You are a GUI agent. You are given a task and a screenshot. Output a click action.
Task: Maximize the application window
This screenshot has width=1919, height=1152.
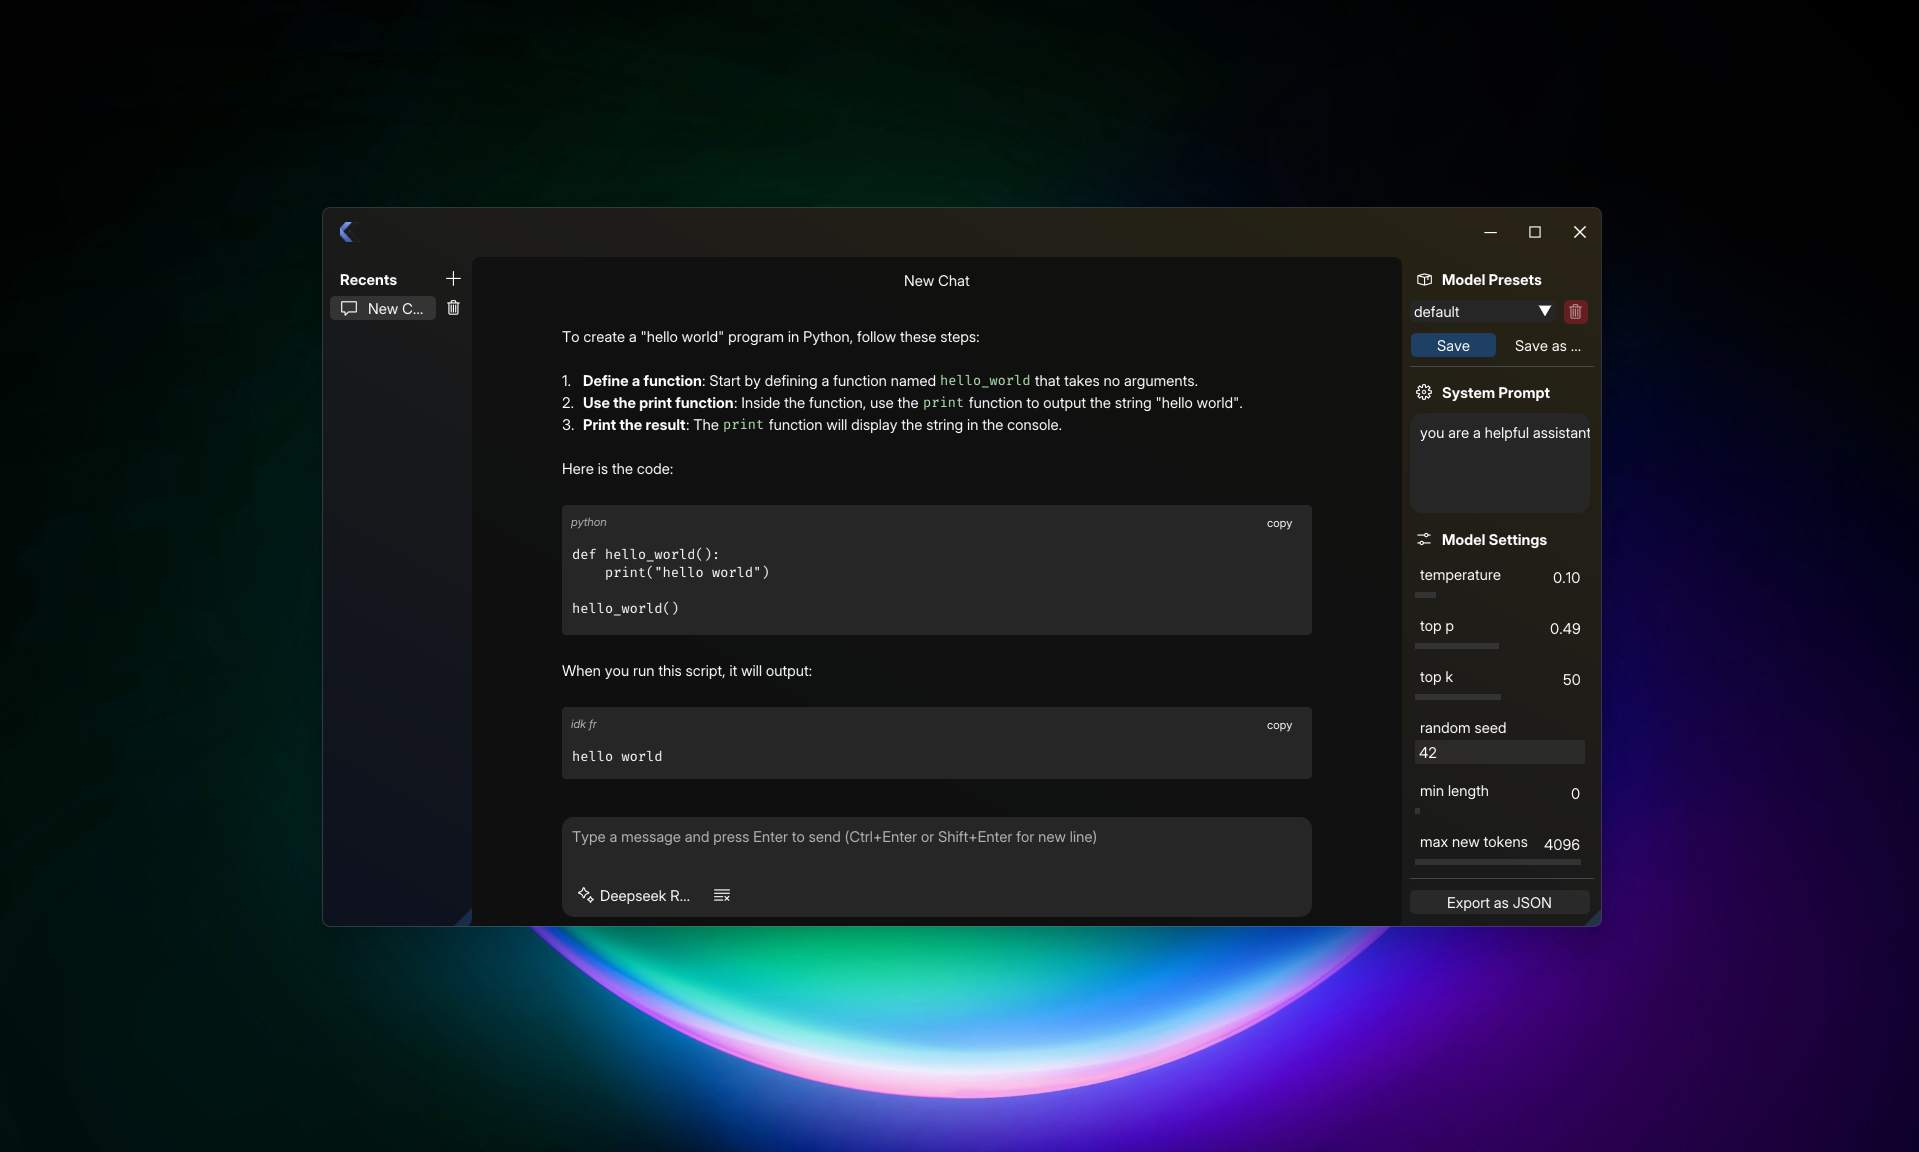click(x=1535, y=232)
